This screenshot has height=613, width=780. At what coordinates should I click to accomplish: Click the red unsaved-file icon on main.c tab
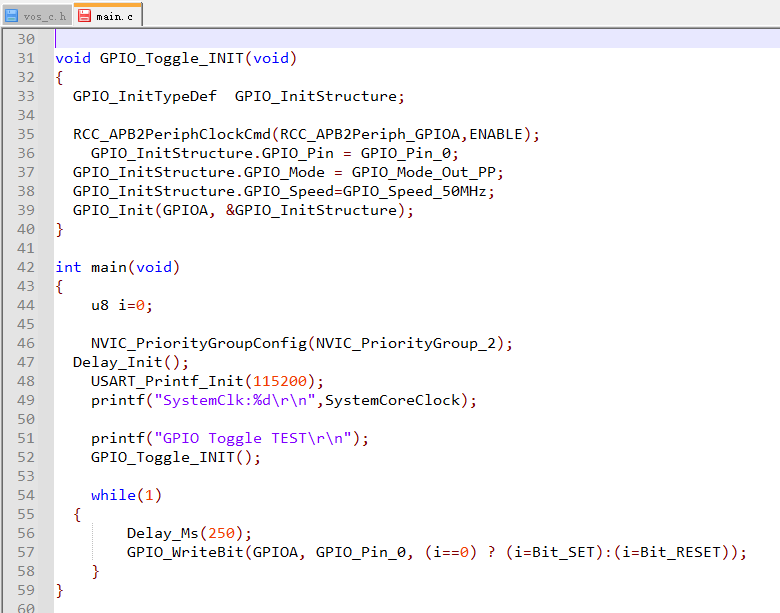tap(85, 16)
